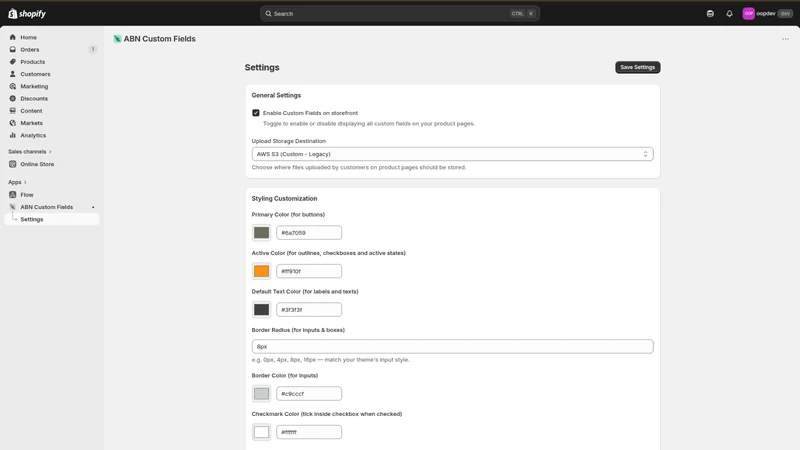
Task: Click the pin dot next to ABN Custom Fields
Action: (93, 207)
